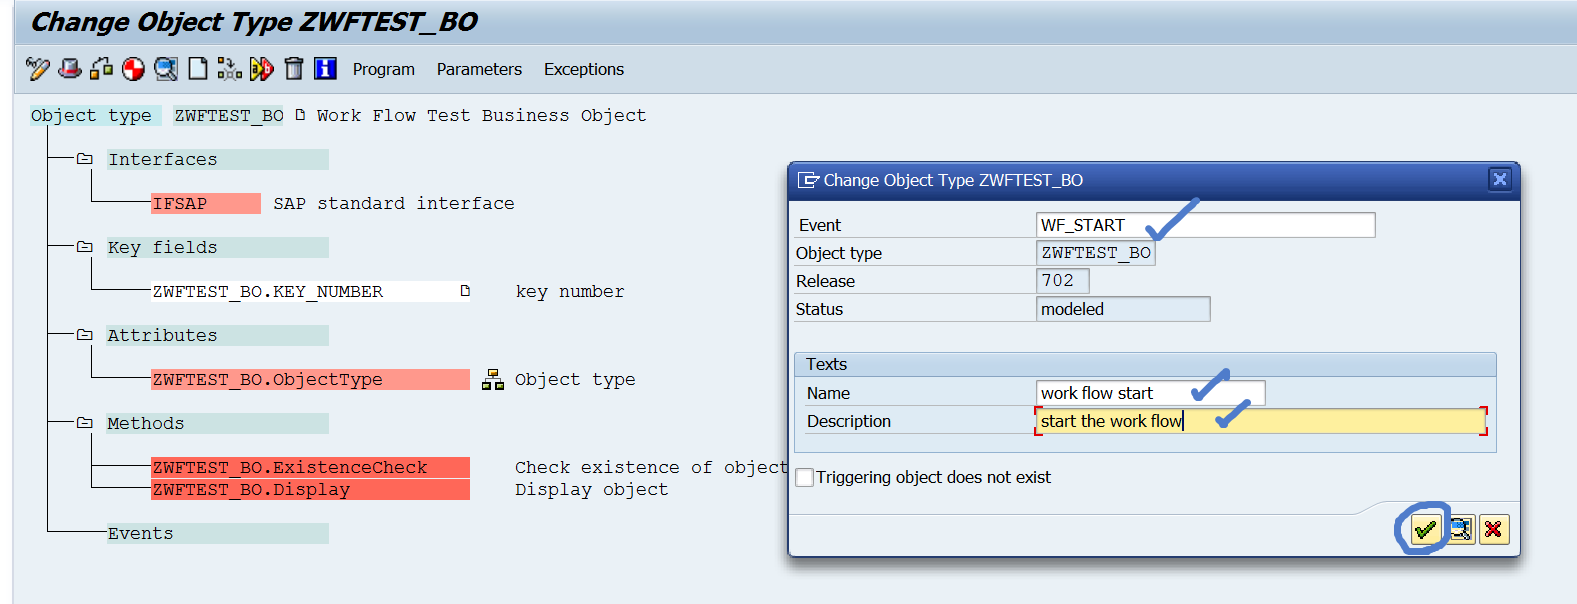The image size is (1577, 604).
Task: Click the Delete trash can icon
Action: [293, 69]
